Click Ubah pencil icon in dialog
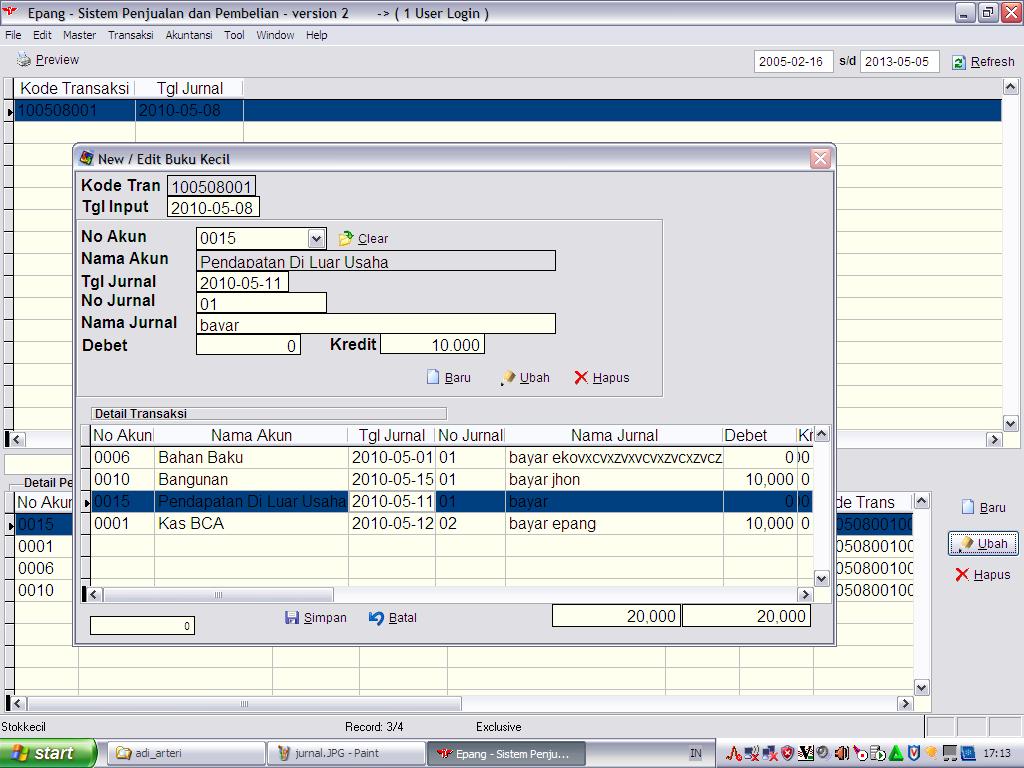The height and width of the screenshot is (768, 1024). (509, 377)
